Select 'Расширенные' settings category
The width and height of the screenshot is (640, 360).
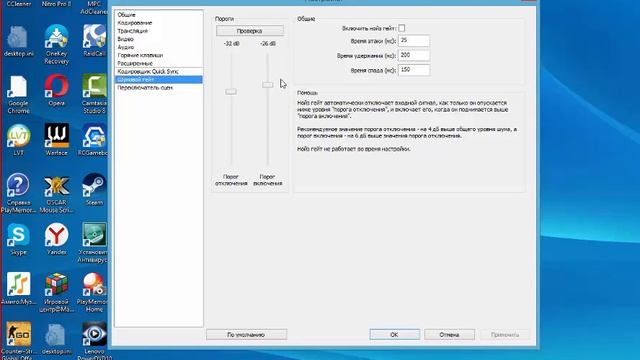pyautogui.click(x=158, y=63)
